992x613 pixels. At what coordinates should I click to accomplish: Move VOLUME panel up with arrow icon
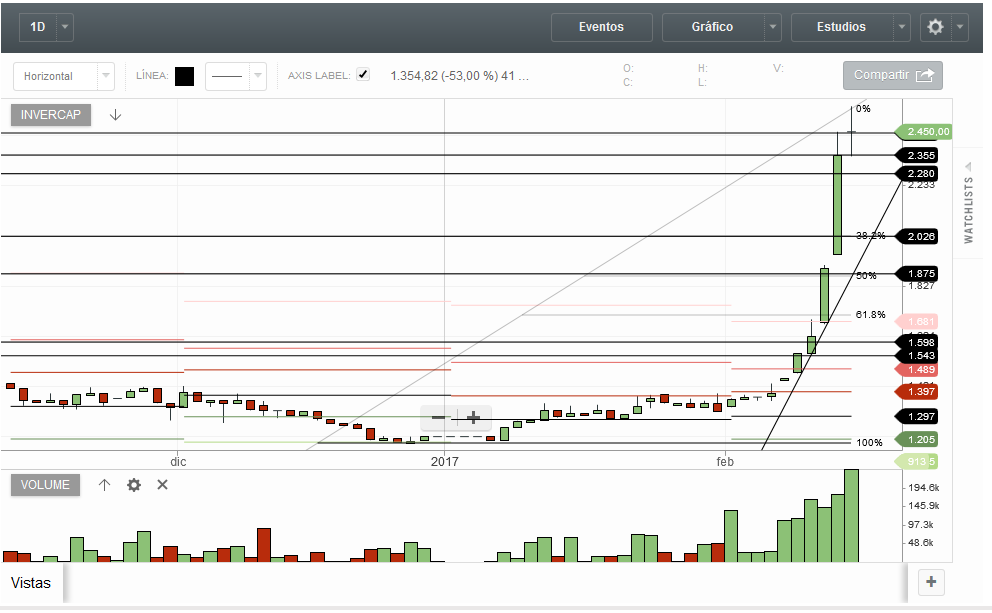(x=104, y=485)
